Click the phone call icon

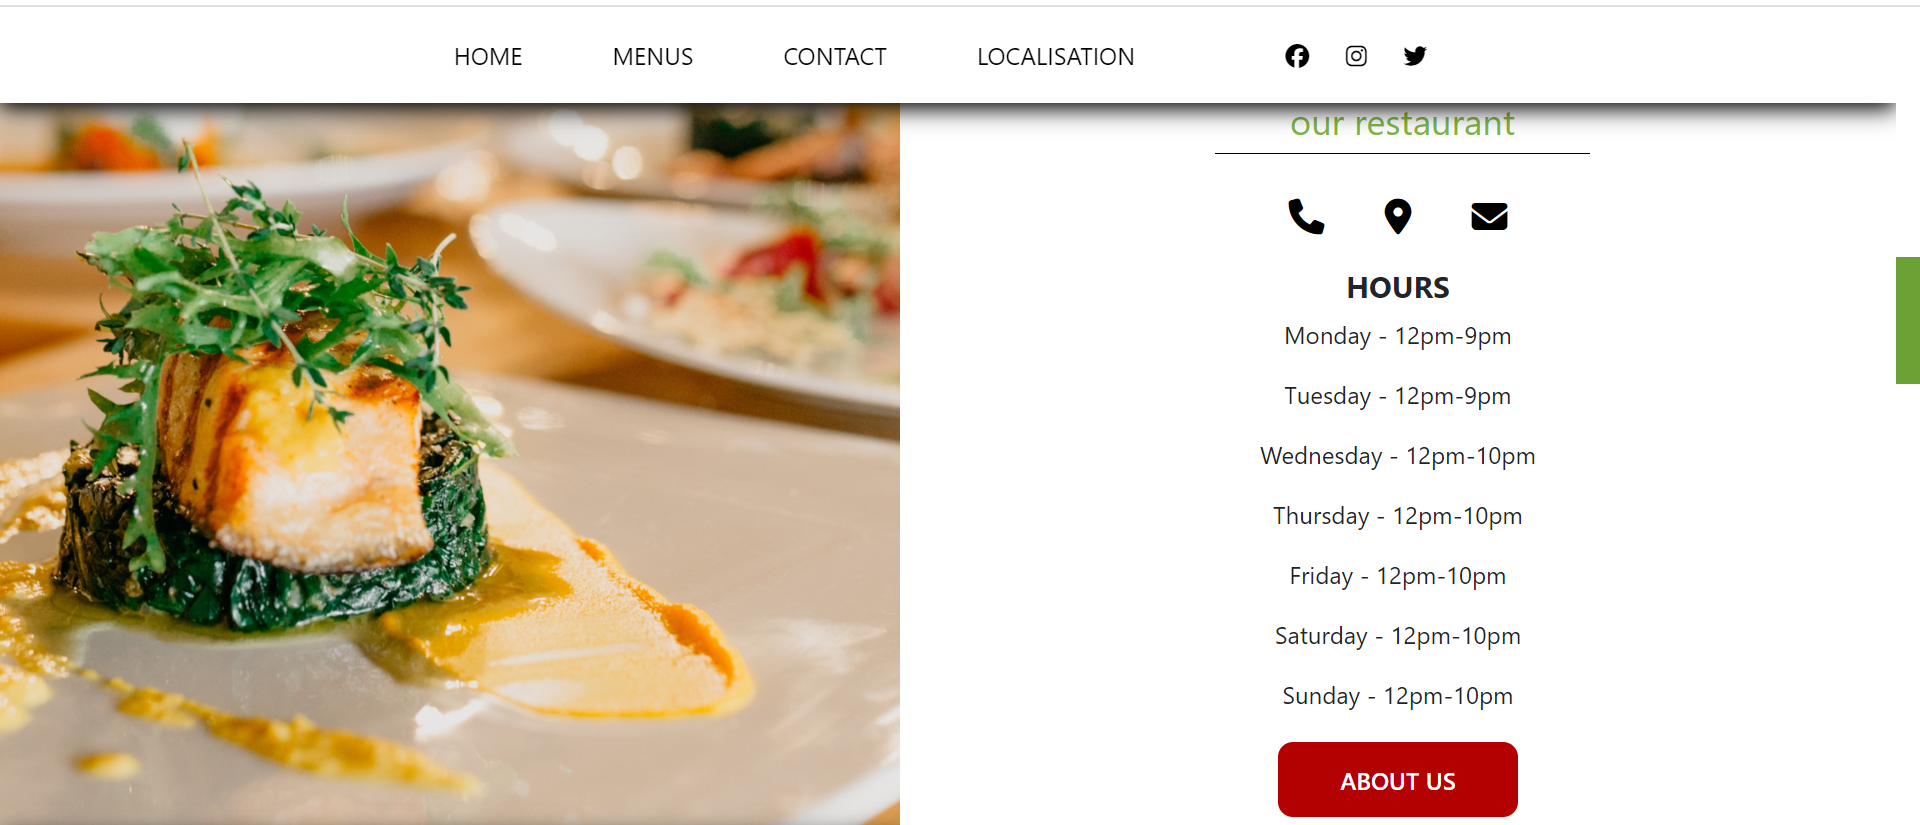tap(1306, 216)
